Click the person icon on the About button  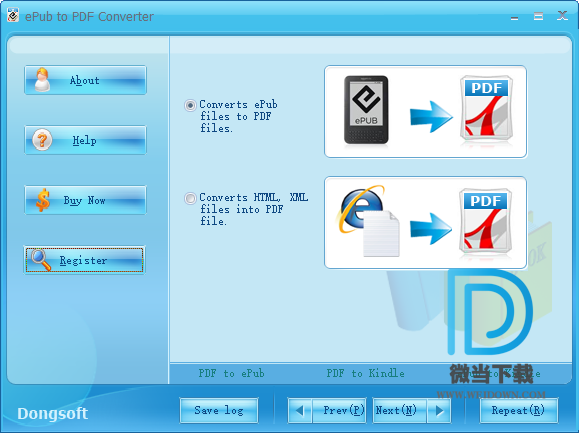click(42, 79)
